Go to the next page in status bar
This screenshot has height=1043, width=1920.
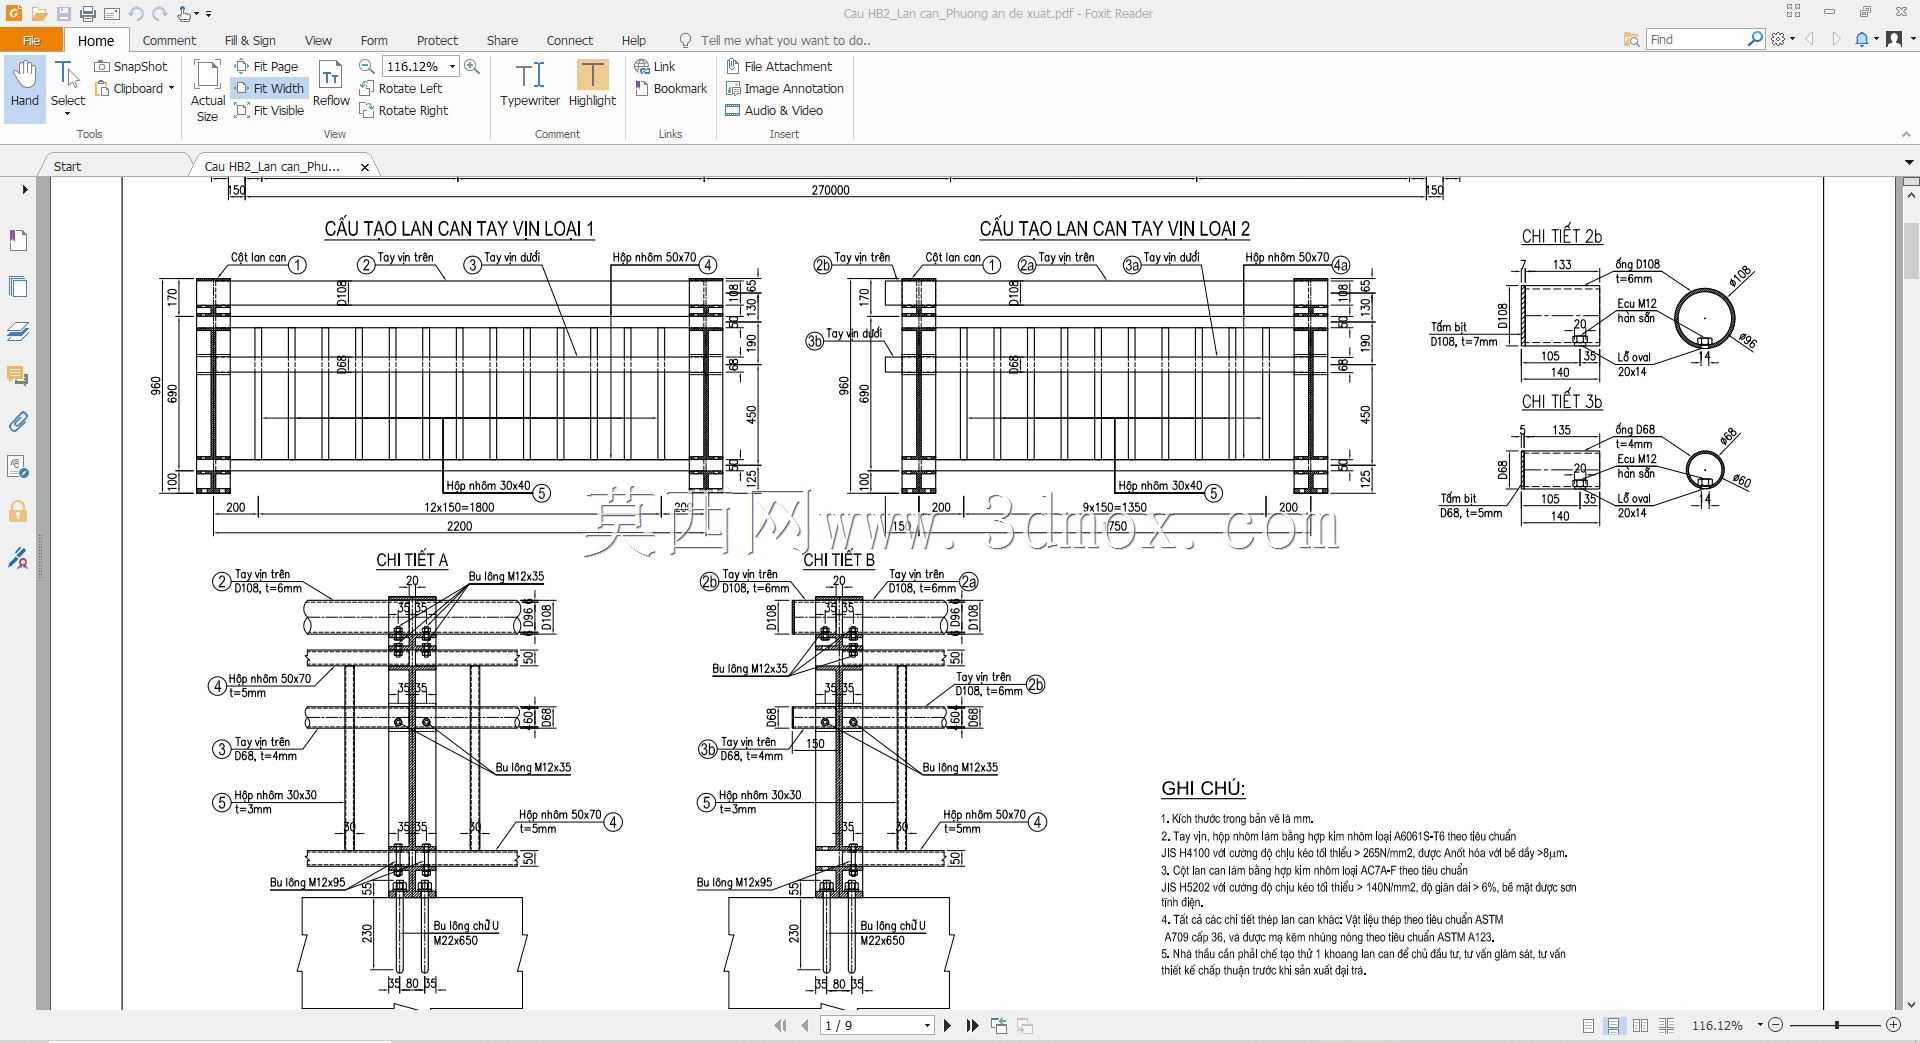pyautogui.click(x=948, y=1025)
